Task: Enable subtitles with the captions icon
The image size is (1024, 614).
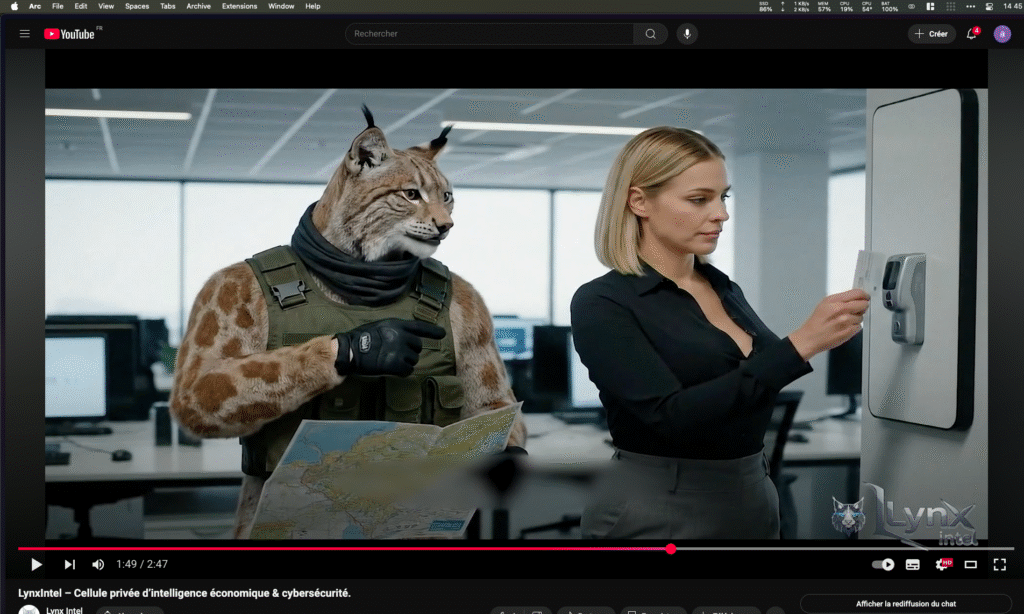Action: pos(912,564)
